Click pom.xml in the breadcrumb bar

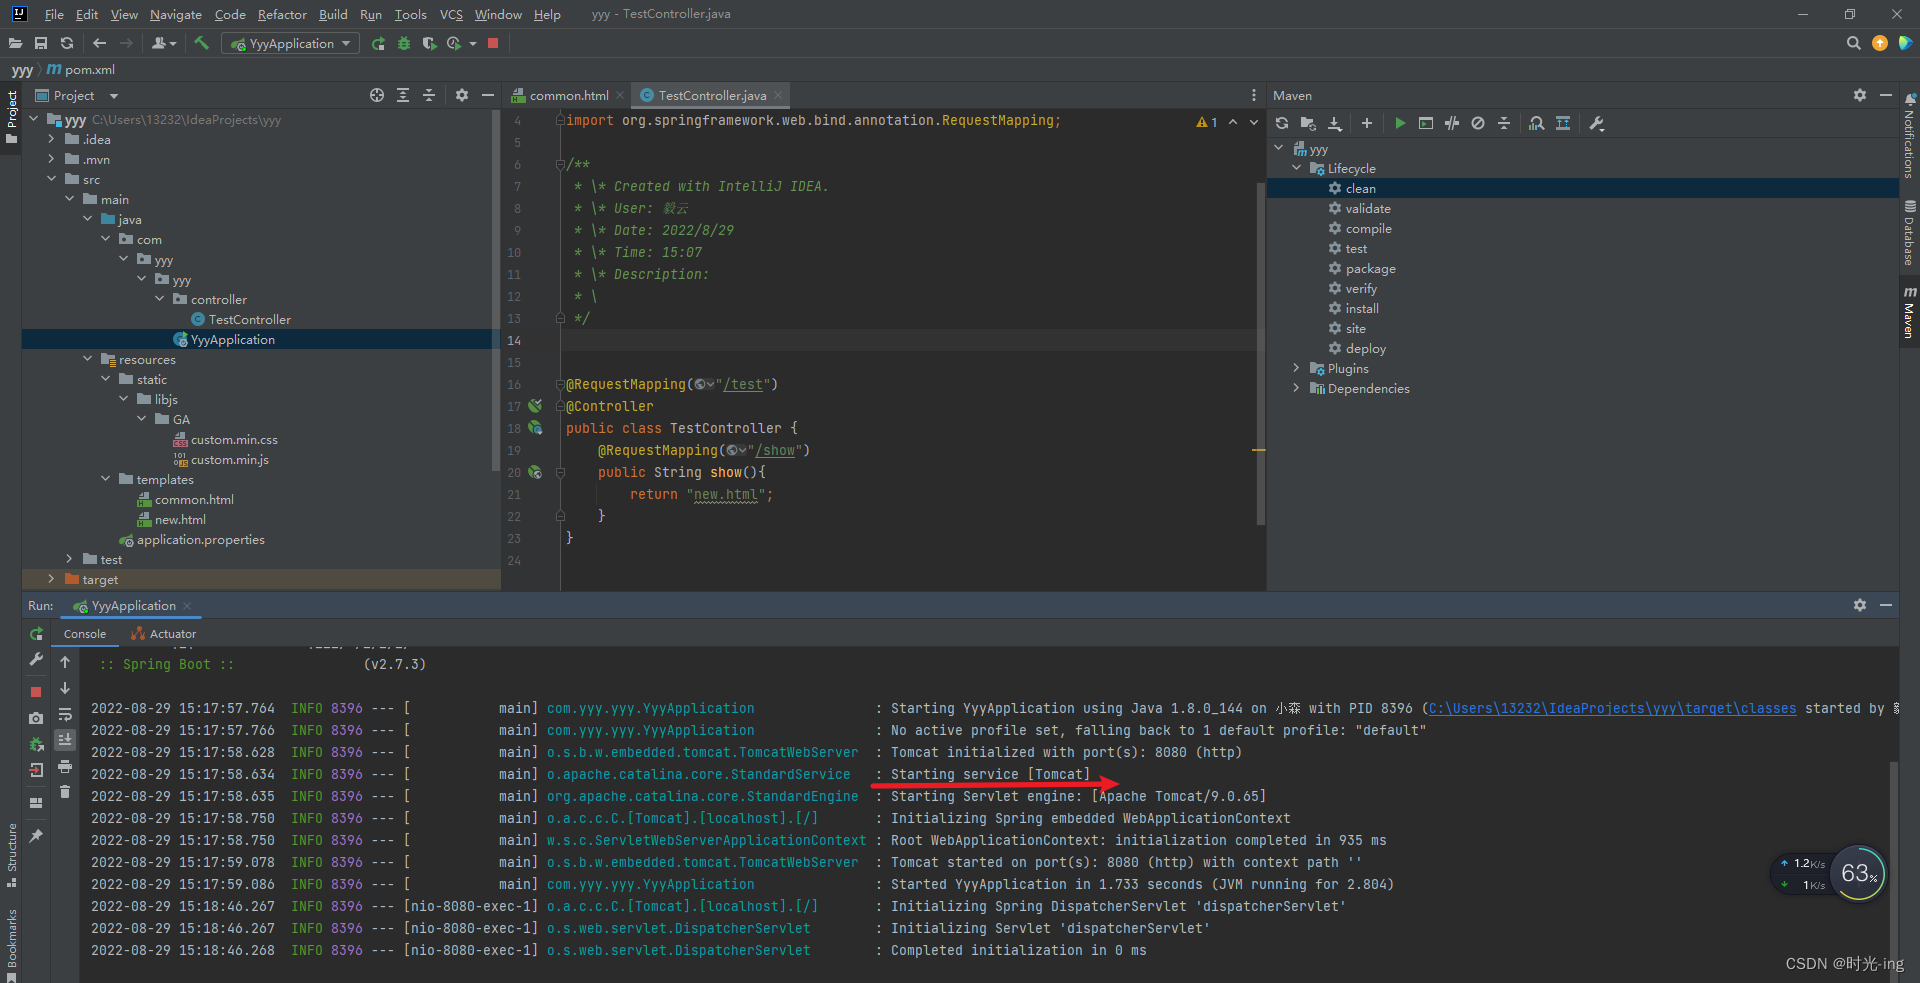[82, 69]
